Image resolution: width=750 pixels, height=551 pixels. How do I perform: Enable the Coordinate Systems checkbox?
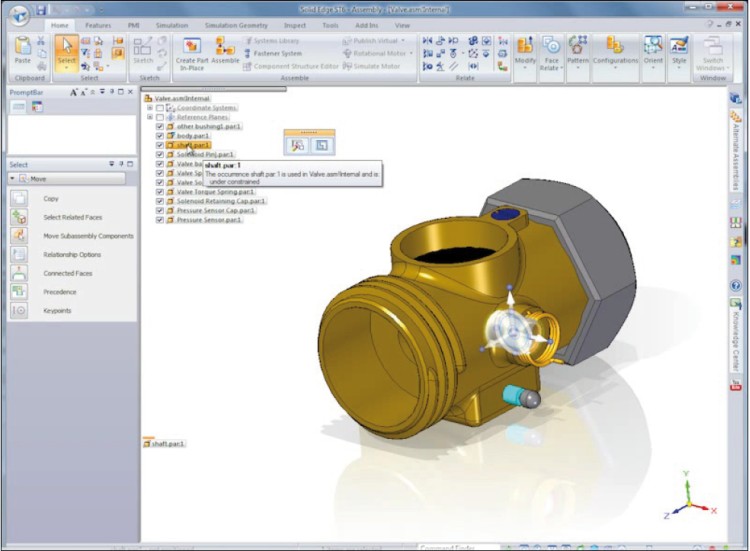click(x=160, y=108)
